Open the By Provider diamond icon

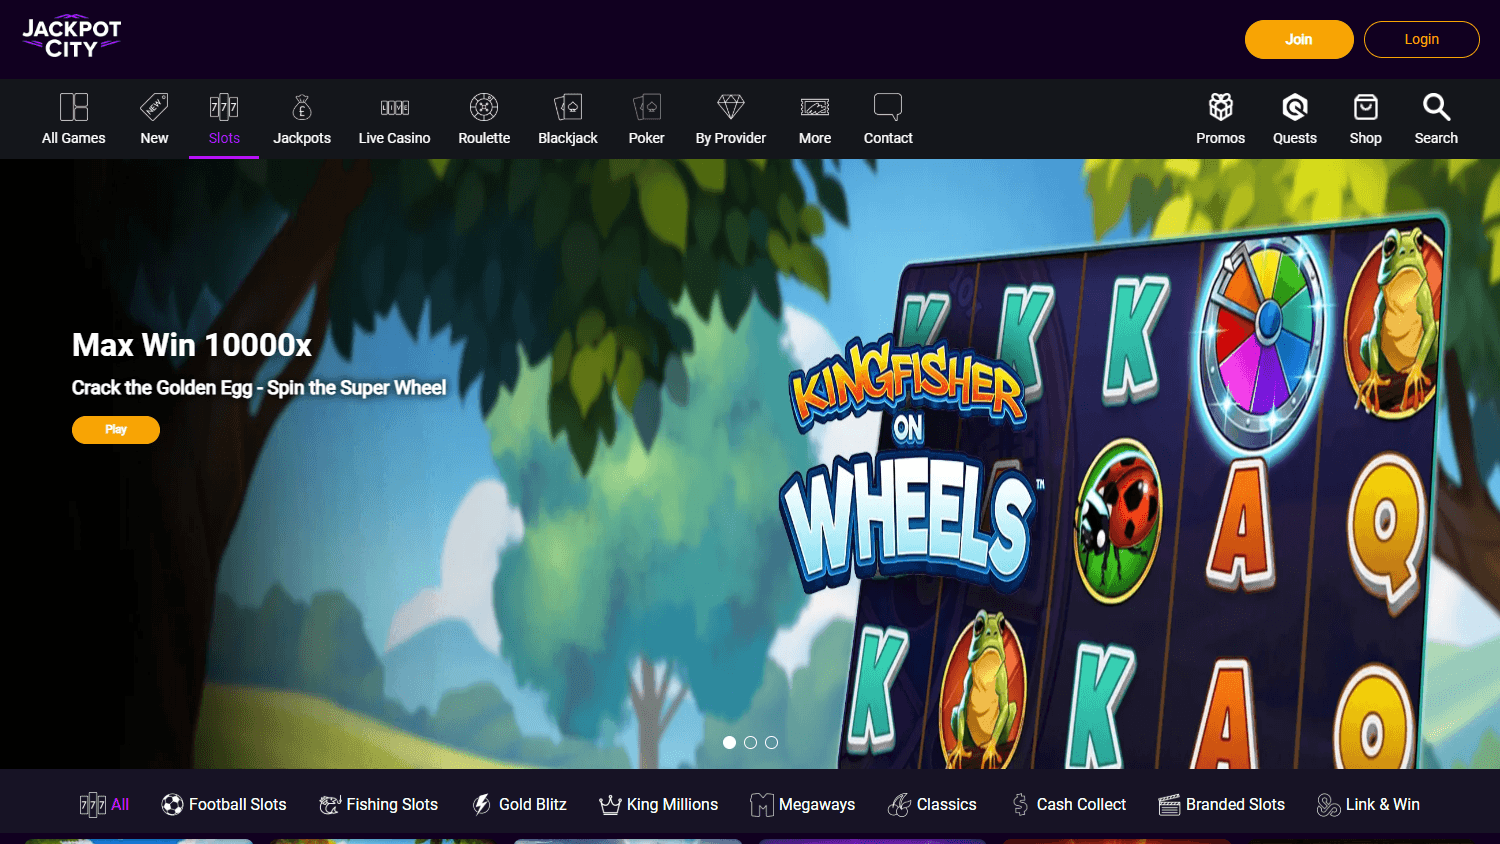731,106
